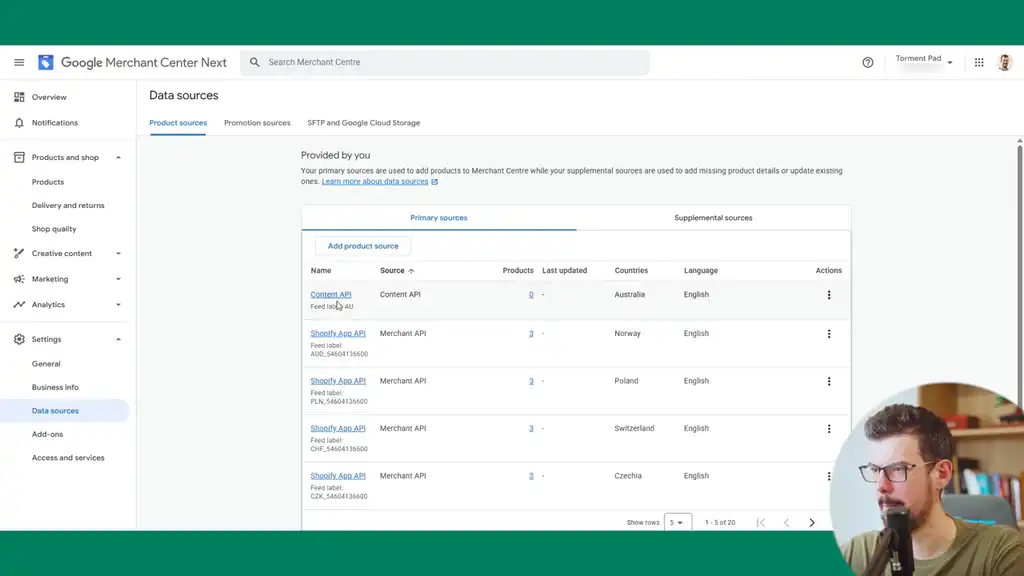Select the Overview icon in the sidebar
Image resolution: width=1024 pixels, height=576 pixels.
20,96
